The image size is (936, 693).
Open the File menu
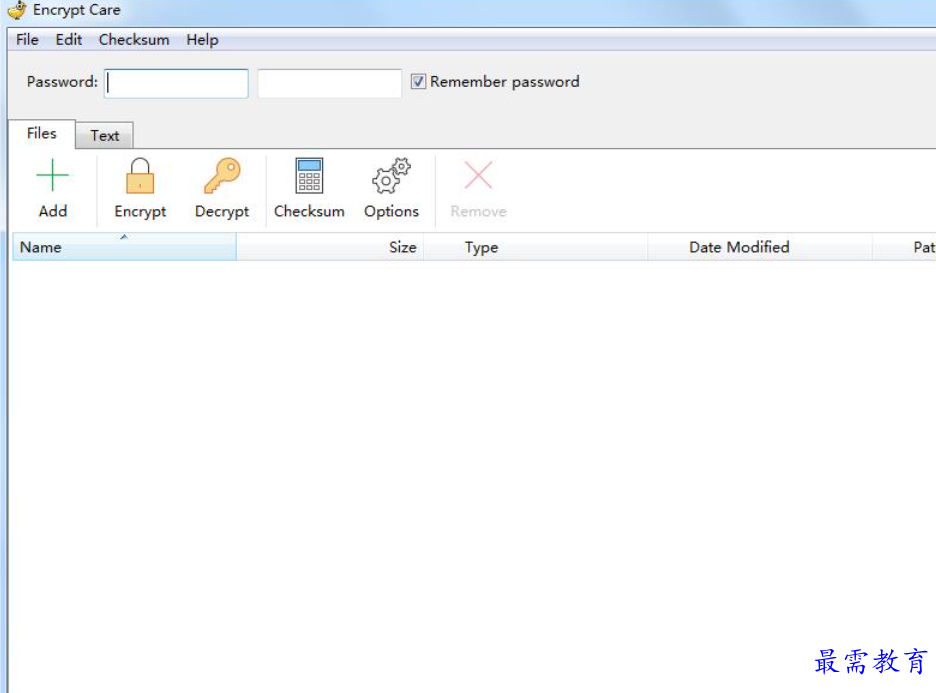point(27,39)
